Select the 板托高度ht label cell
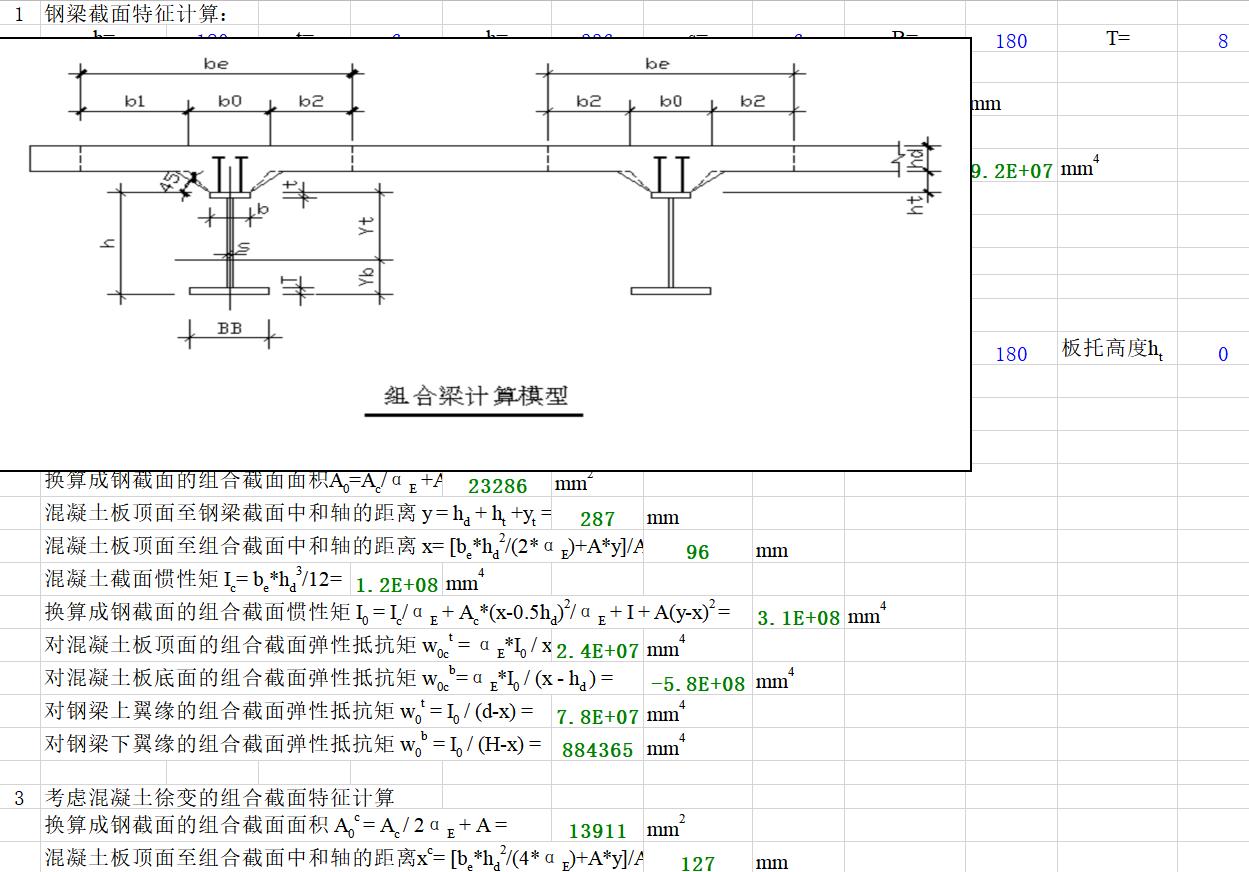 tap(1112, 350)
